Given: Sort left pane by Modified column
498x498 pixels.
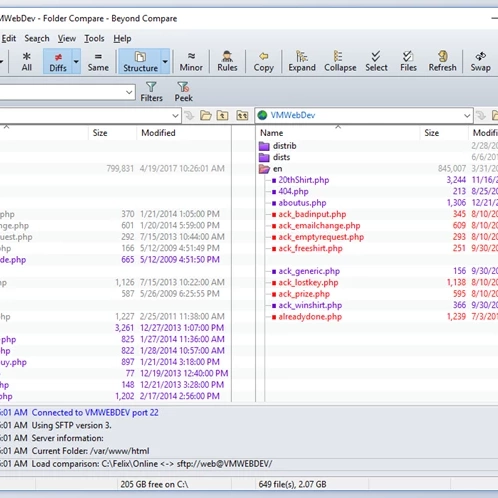Looking at the screenshot, I should 184,133.
